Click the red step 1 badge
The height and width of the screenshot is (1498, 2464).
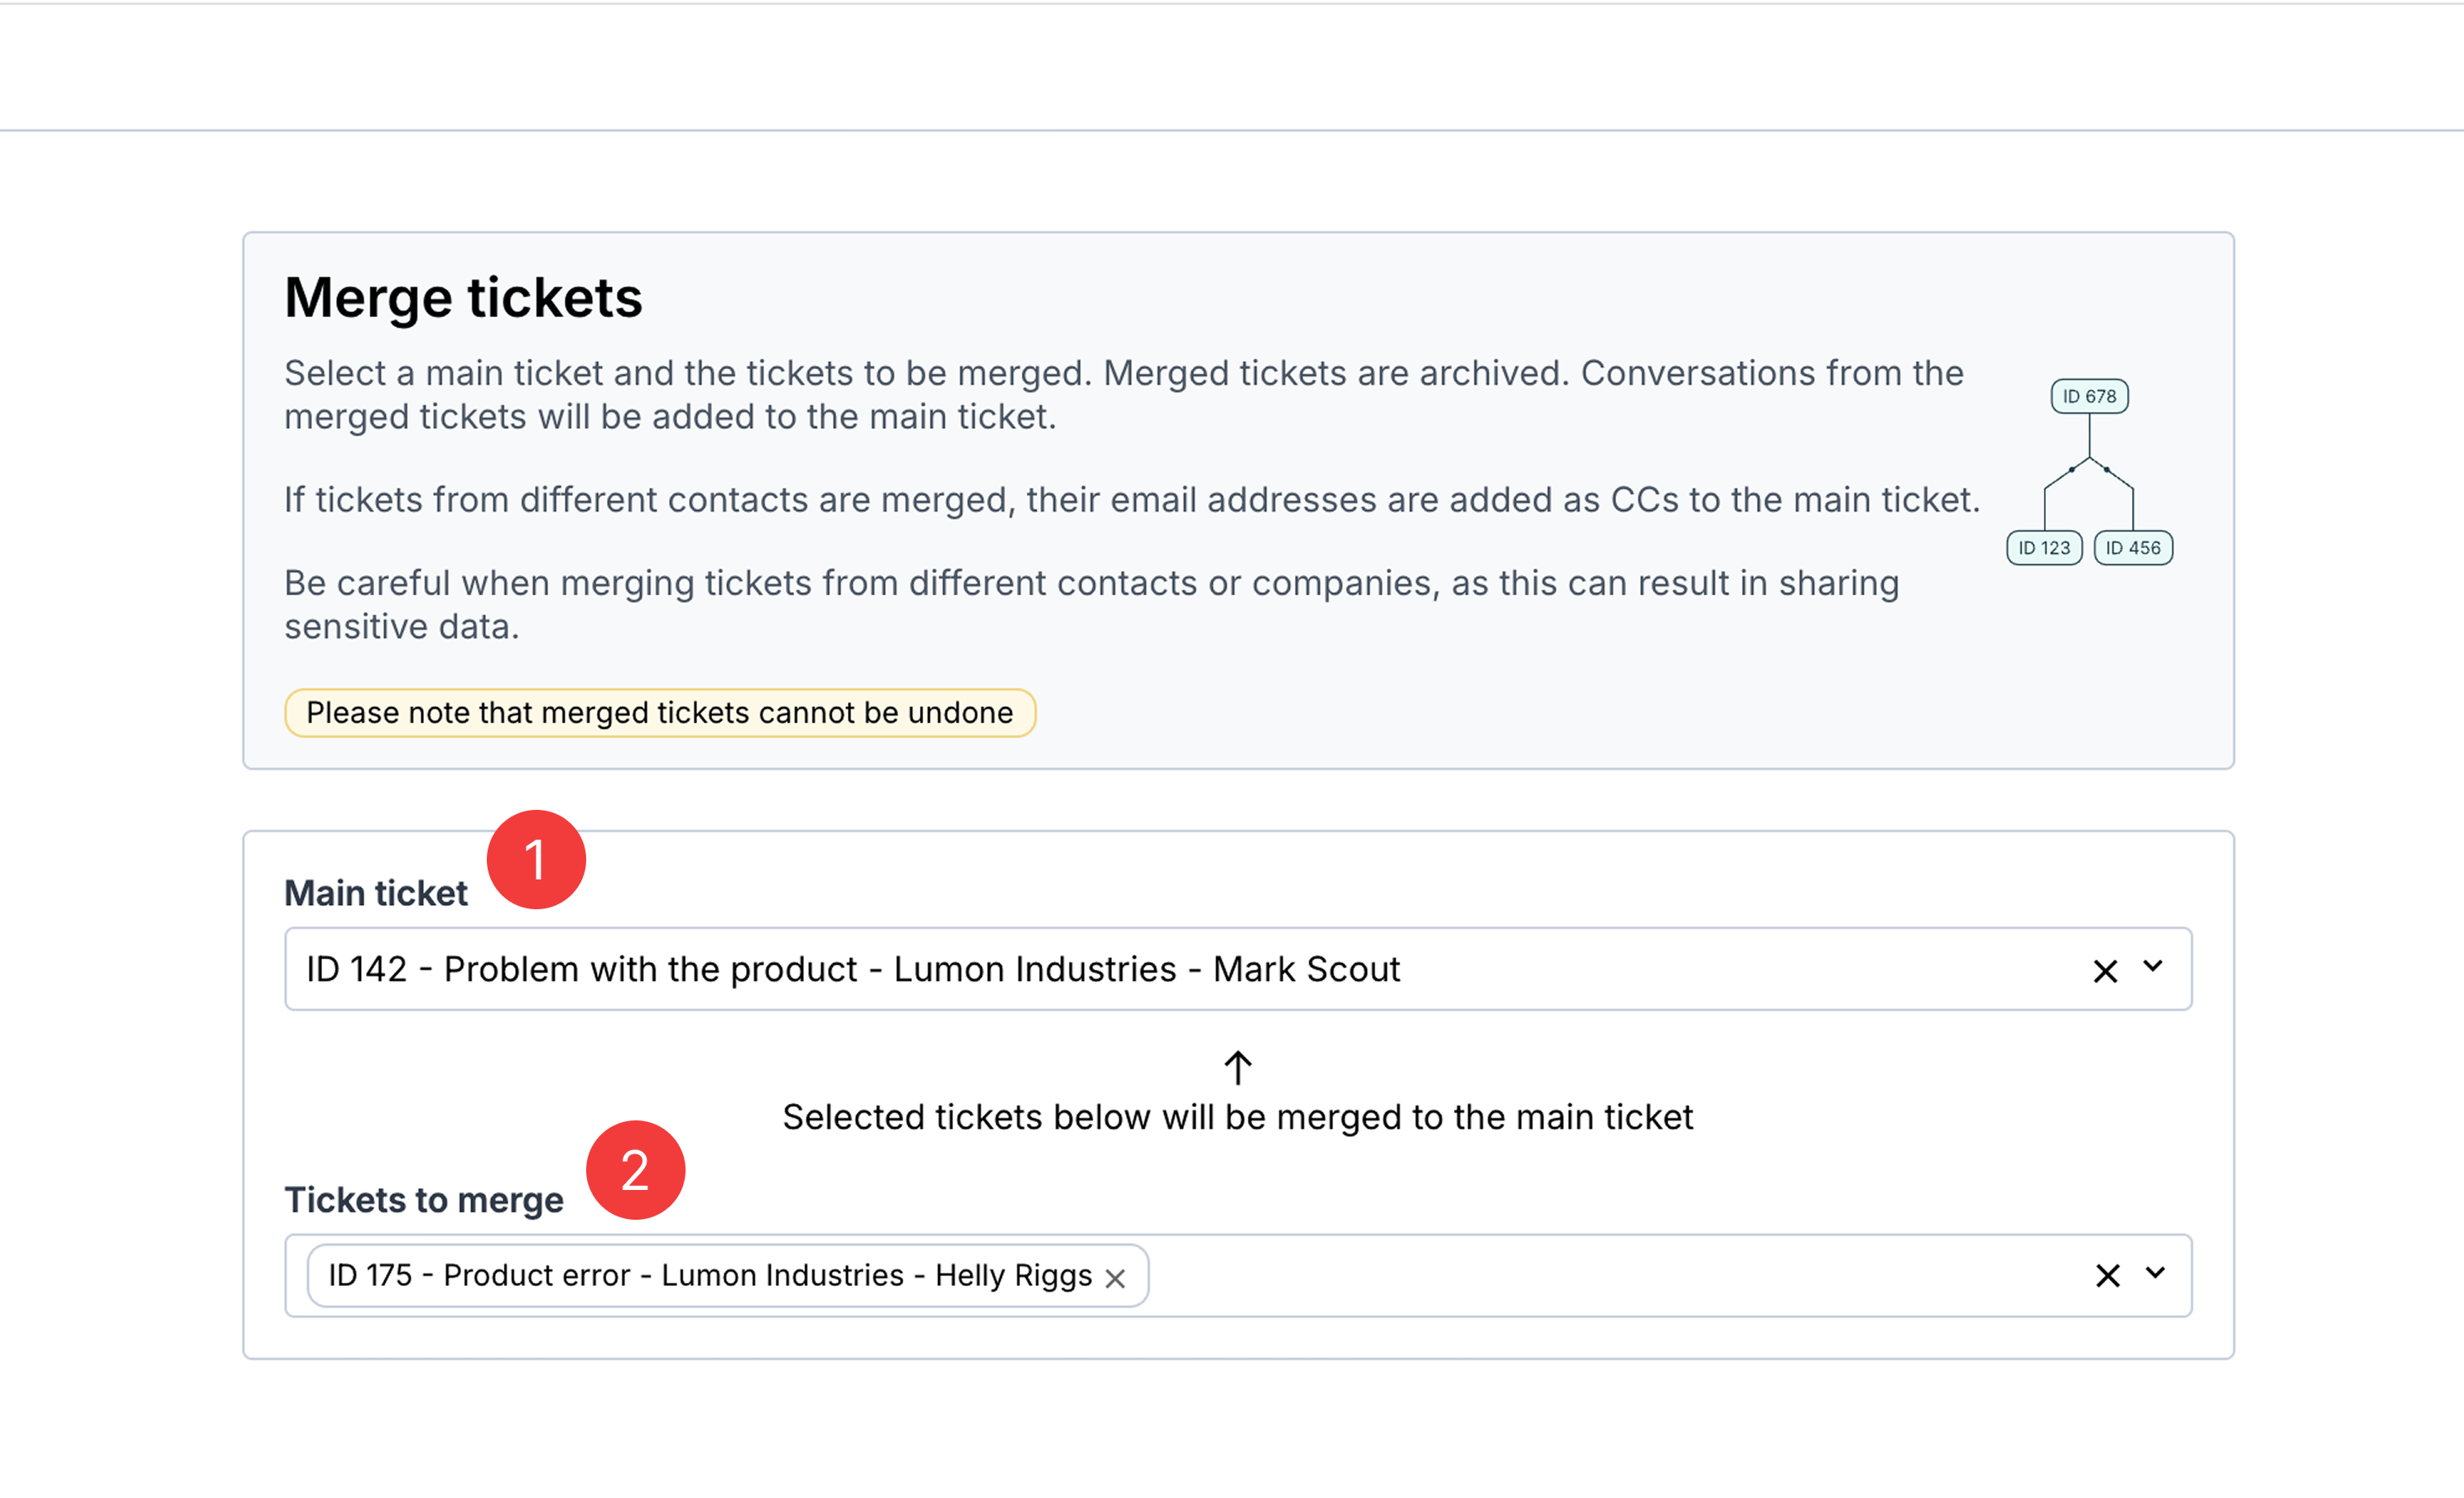(x=536, y=860)
